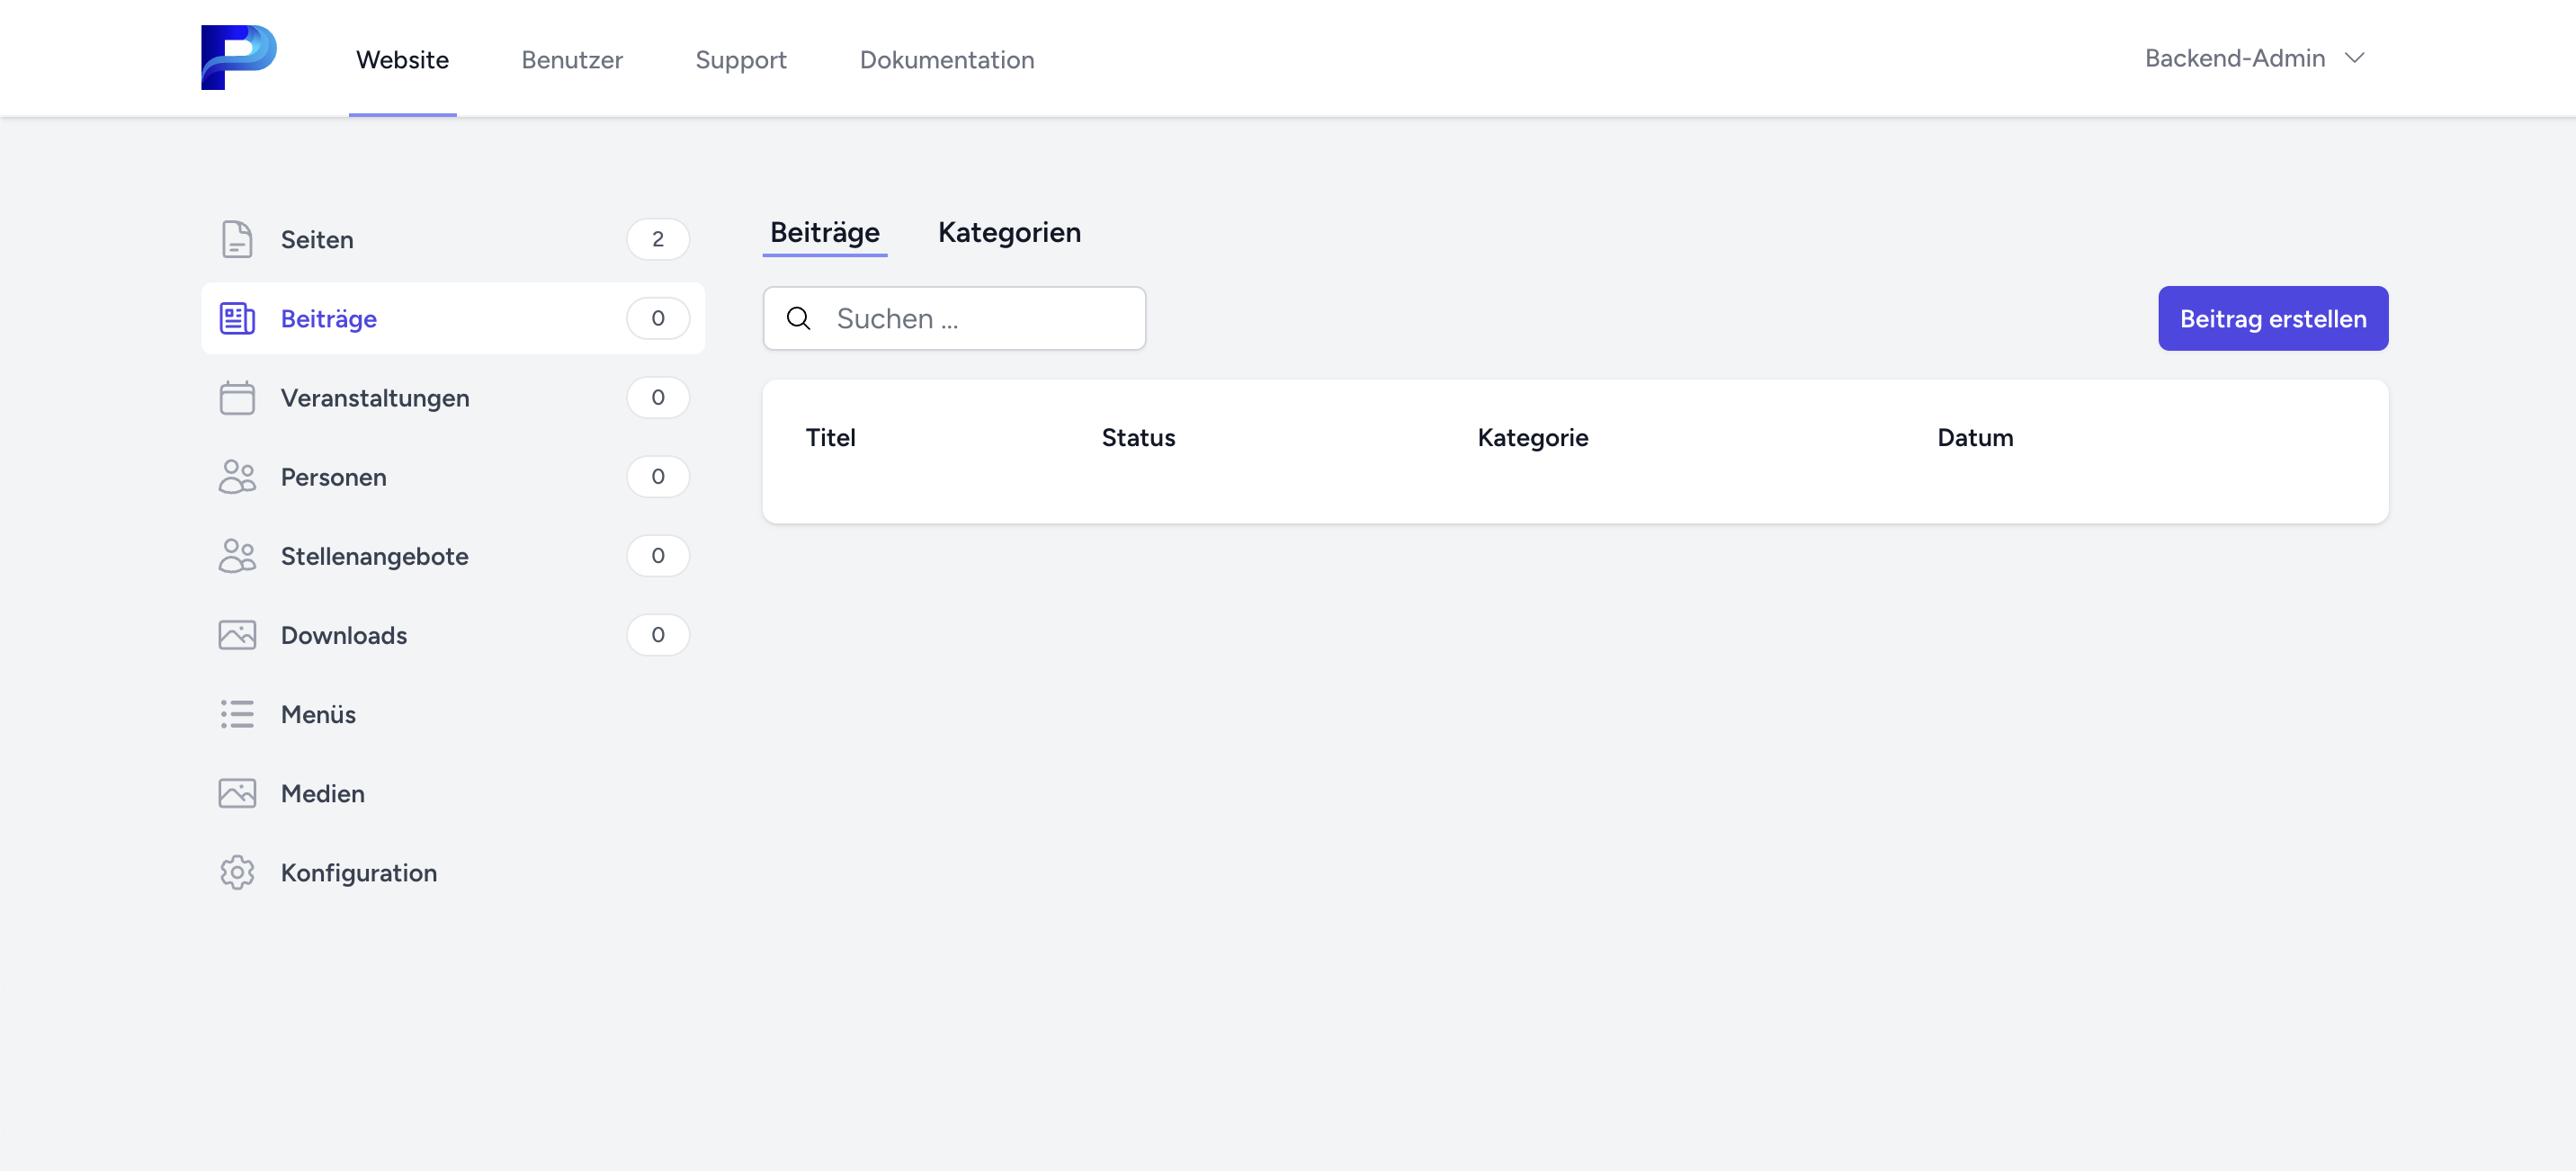Click the magnifier icon in search box

pyautogui.click(x=798, y=318)
